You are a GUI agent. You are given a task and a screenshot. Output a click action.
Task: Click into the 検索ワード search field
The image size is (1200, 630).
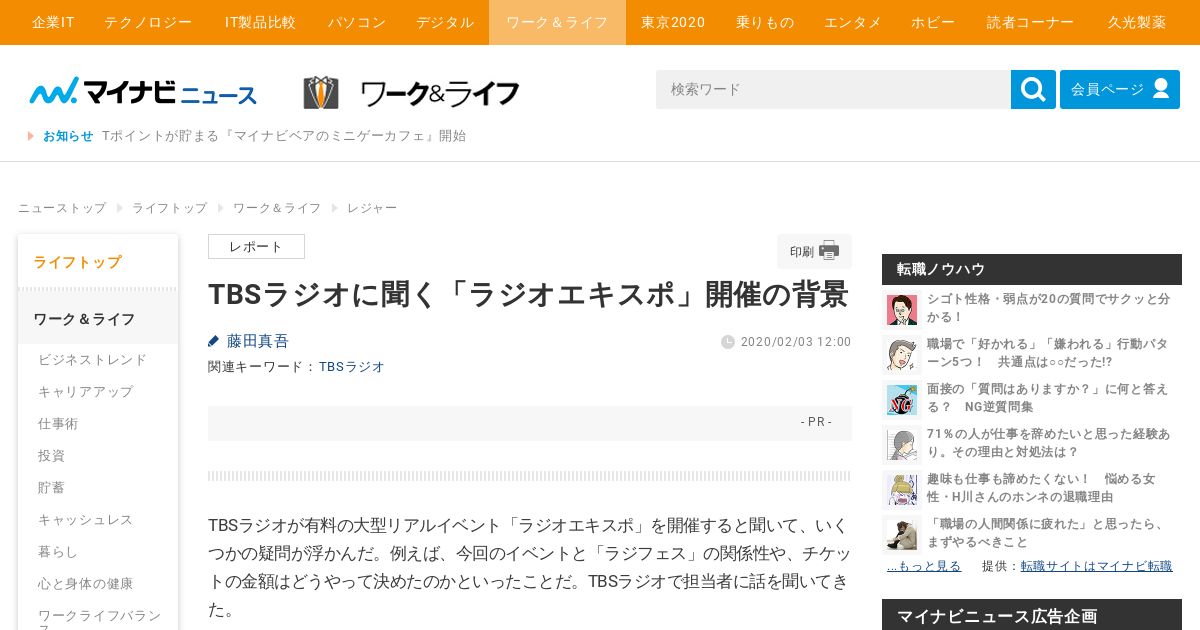[833, 89]
